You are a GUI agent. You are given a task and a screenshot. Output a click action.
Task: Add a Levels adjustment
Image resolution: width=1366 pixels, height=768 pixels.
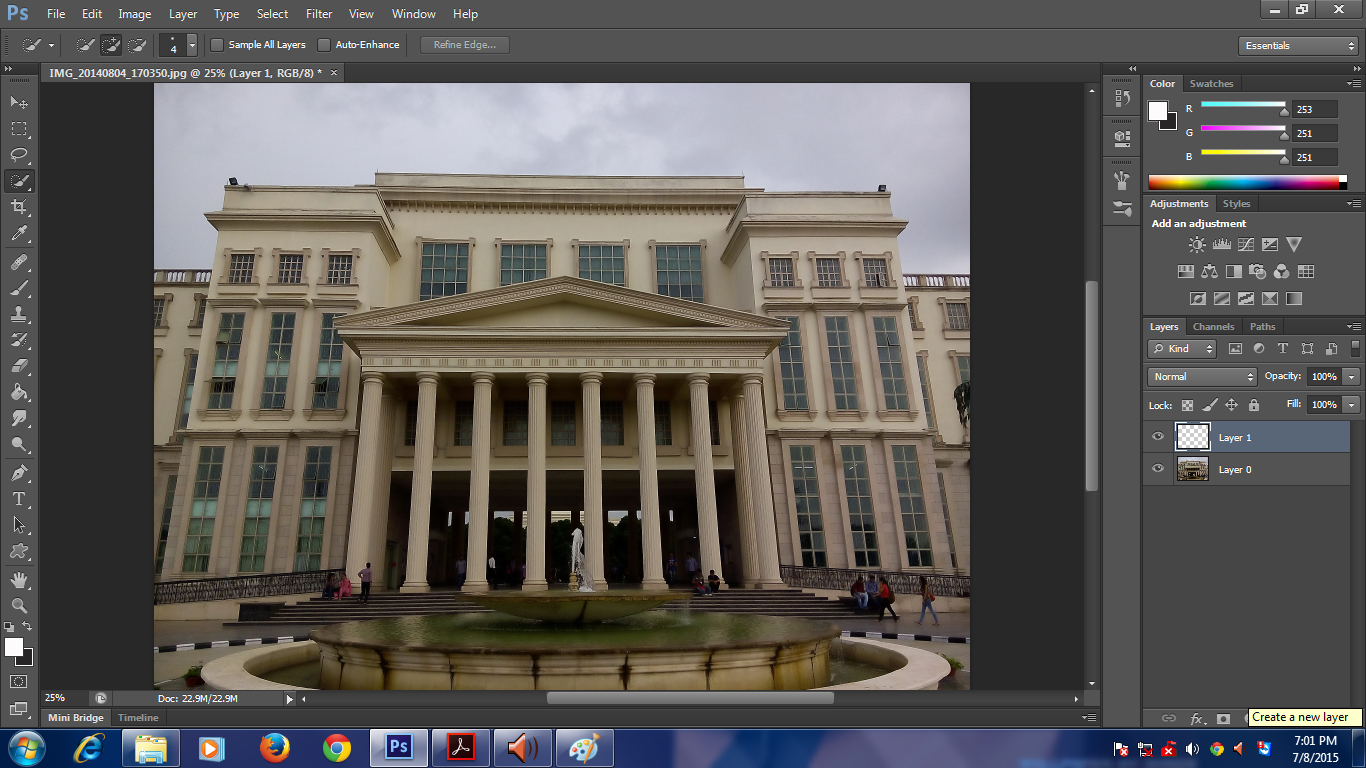[1221, 244]
